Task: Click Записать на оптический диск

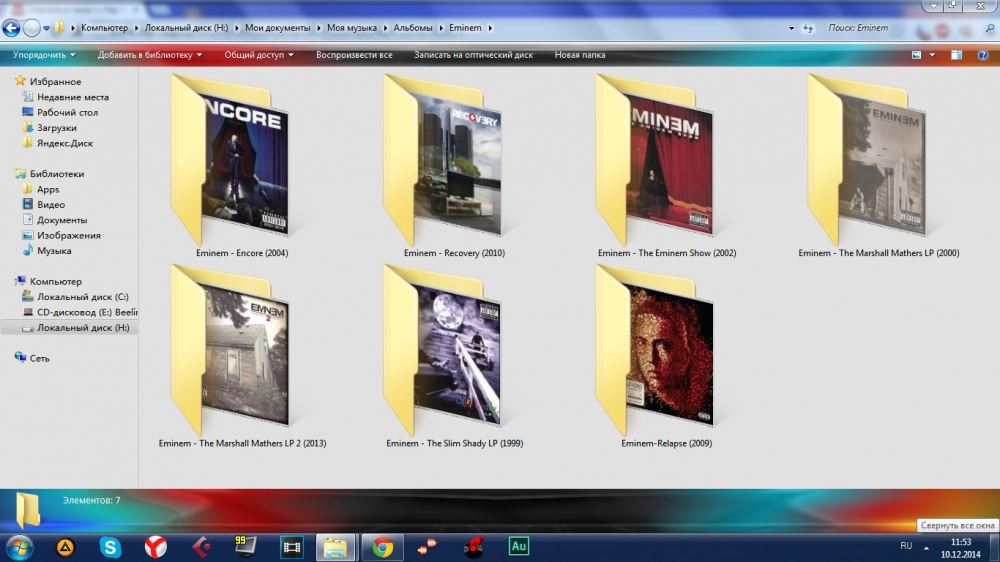Action: tap(473, 55)
